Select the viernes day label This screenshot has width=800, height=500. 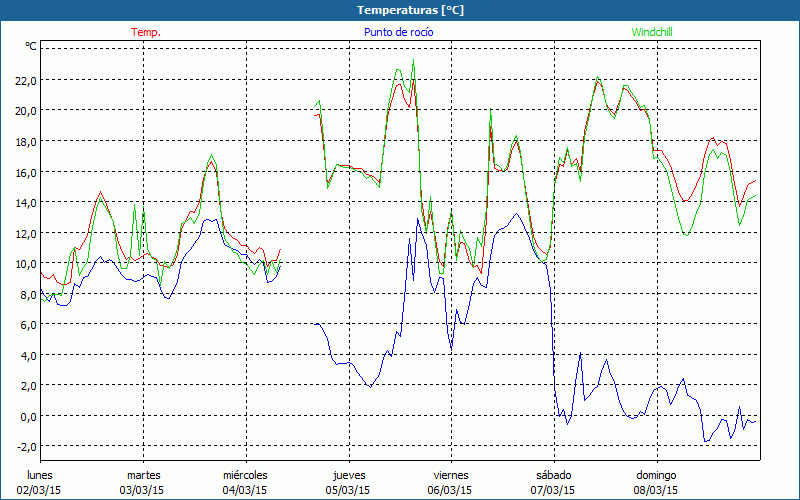[451, 475]
